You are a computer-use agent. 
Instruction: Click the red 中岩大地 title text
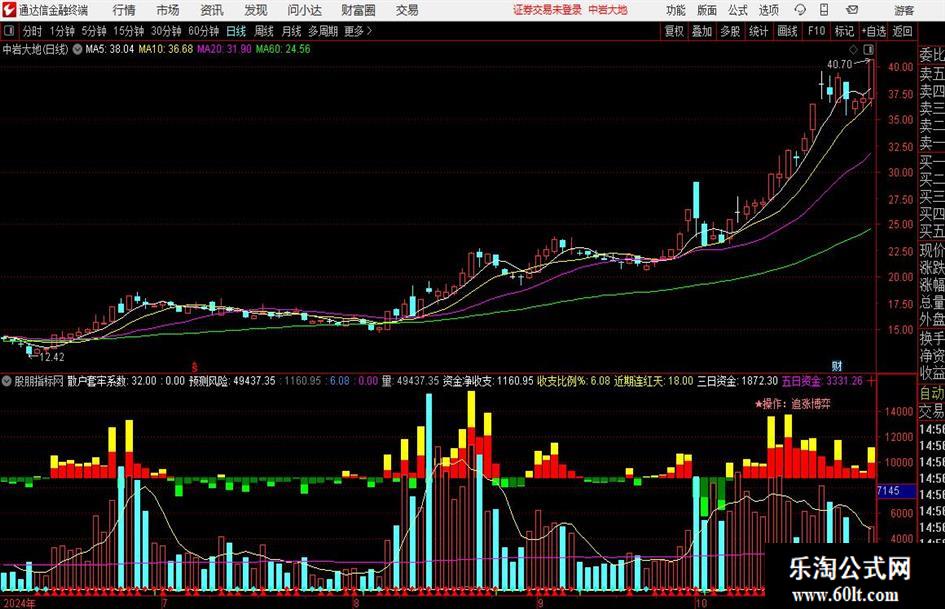click(608, 10)
